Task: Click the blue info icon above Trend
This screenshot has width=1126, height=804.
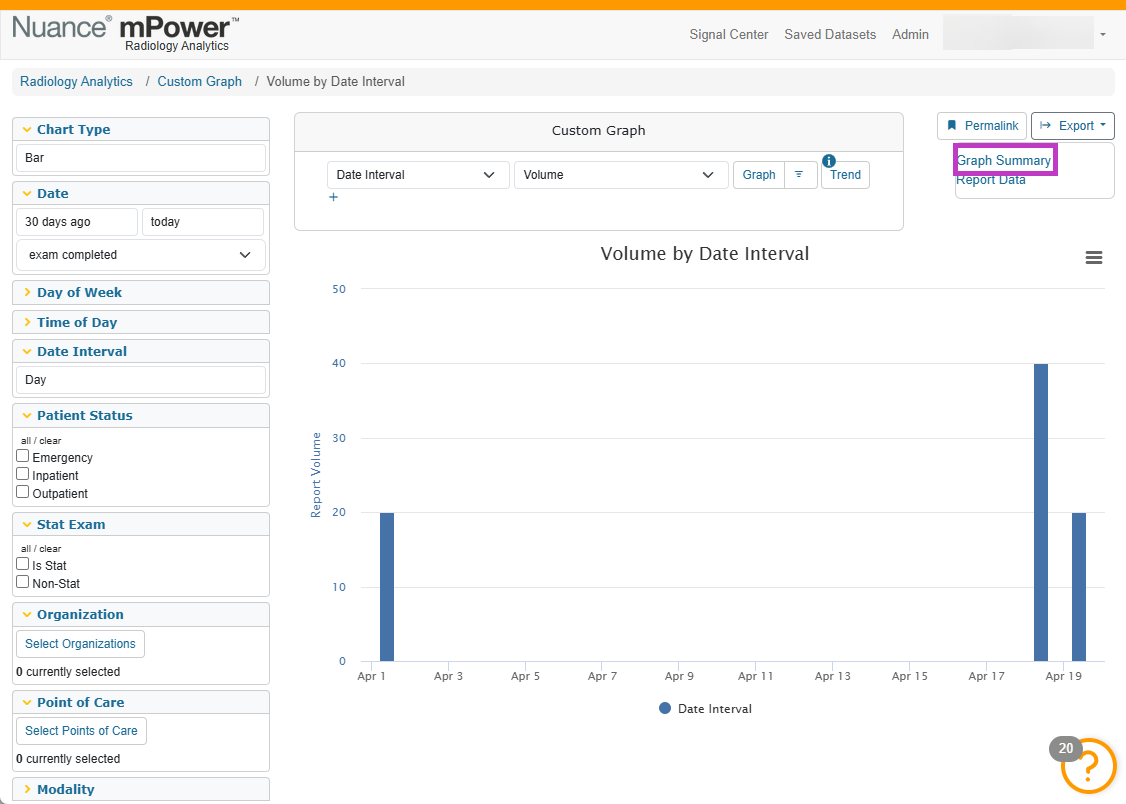Action: [829, 161]
